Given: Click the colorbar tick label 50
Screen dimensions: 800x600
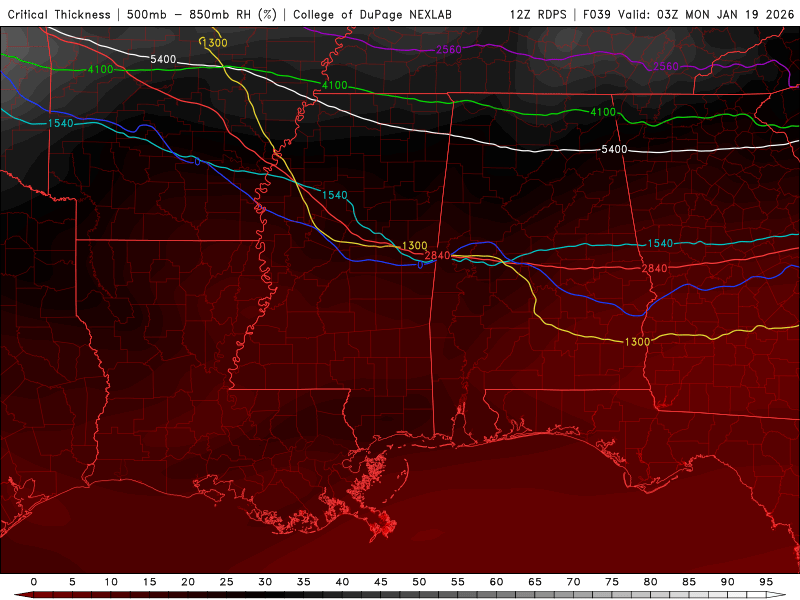Looking at the screenshot, I should pos(419,582).
